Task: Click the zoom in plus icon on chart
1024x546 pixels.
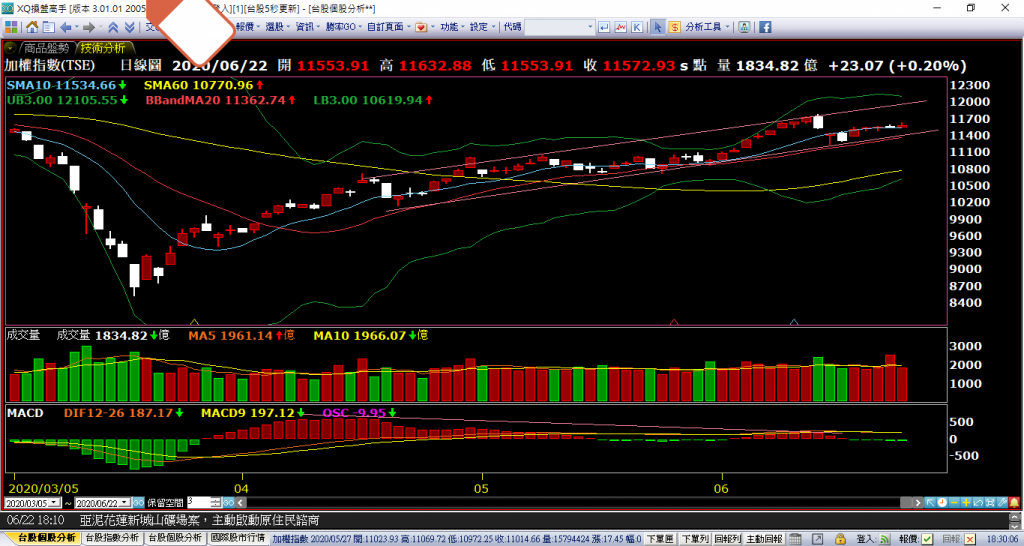Action: [965, 502]
